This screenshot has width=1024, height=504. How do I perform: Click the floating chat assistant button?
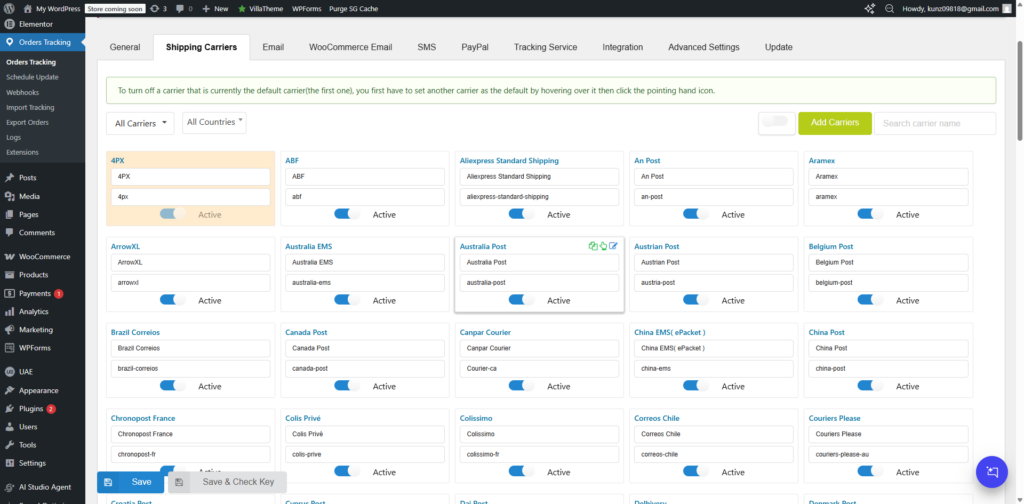point(992,471)
